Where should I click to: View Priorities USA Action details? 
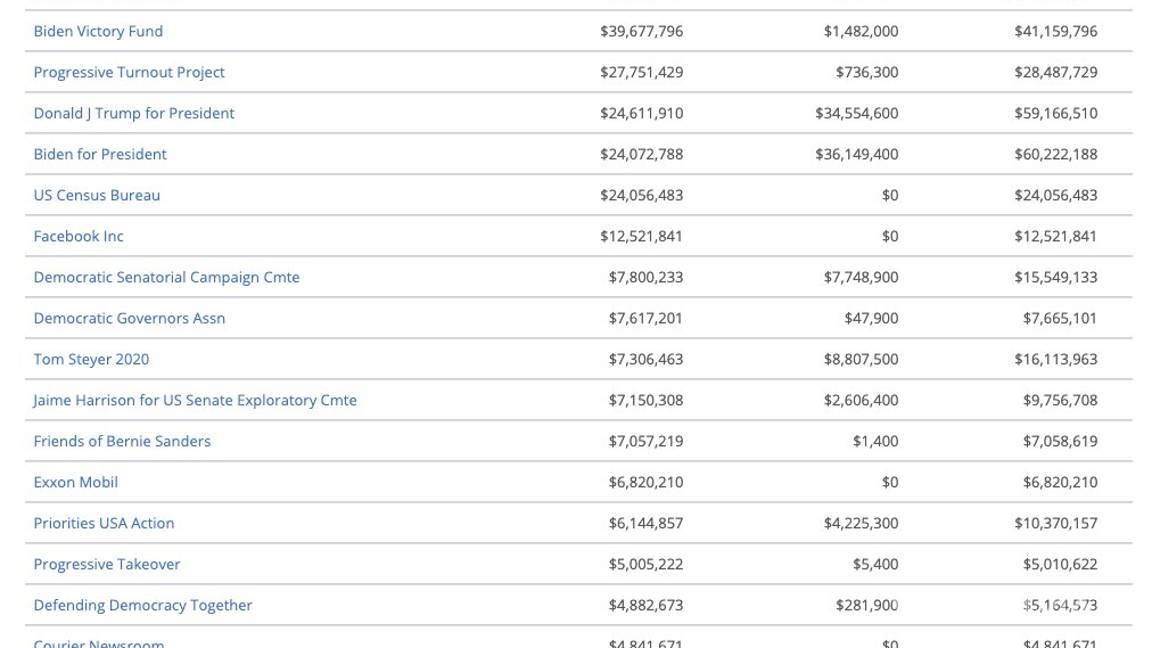tap(103, 523)
